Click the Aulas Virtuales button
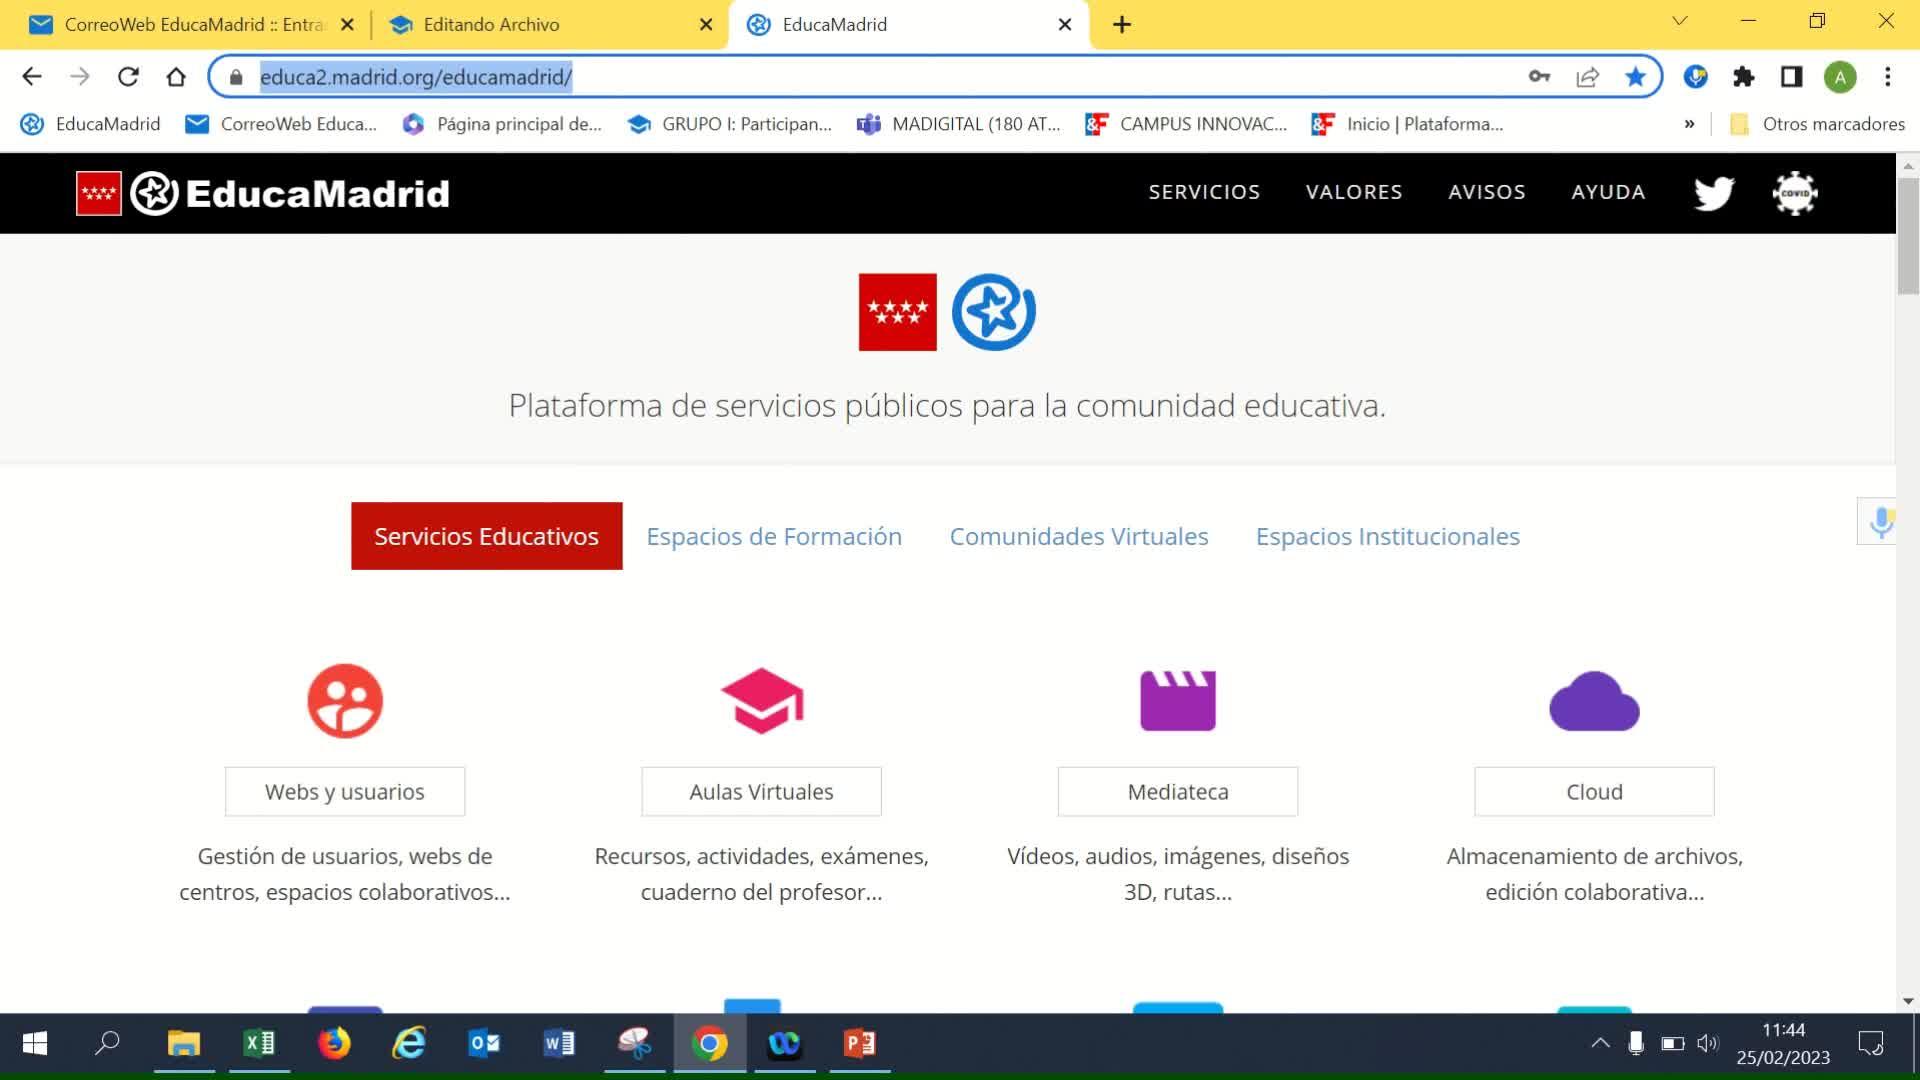 pos(761,791)
